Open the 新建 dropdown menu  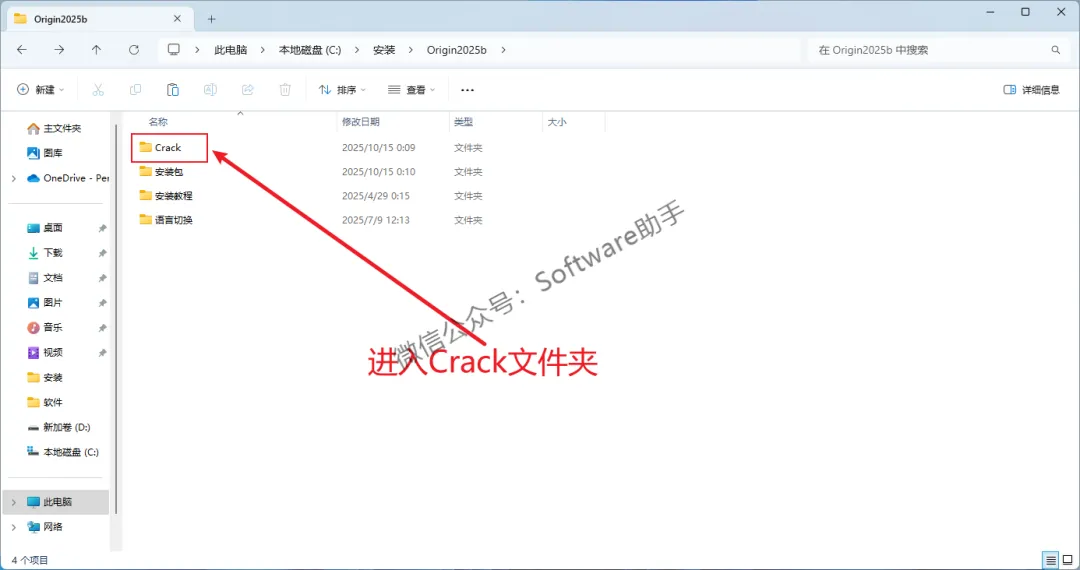click(x=41, y=89)
